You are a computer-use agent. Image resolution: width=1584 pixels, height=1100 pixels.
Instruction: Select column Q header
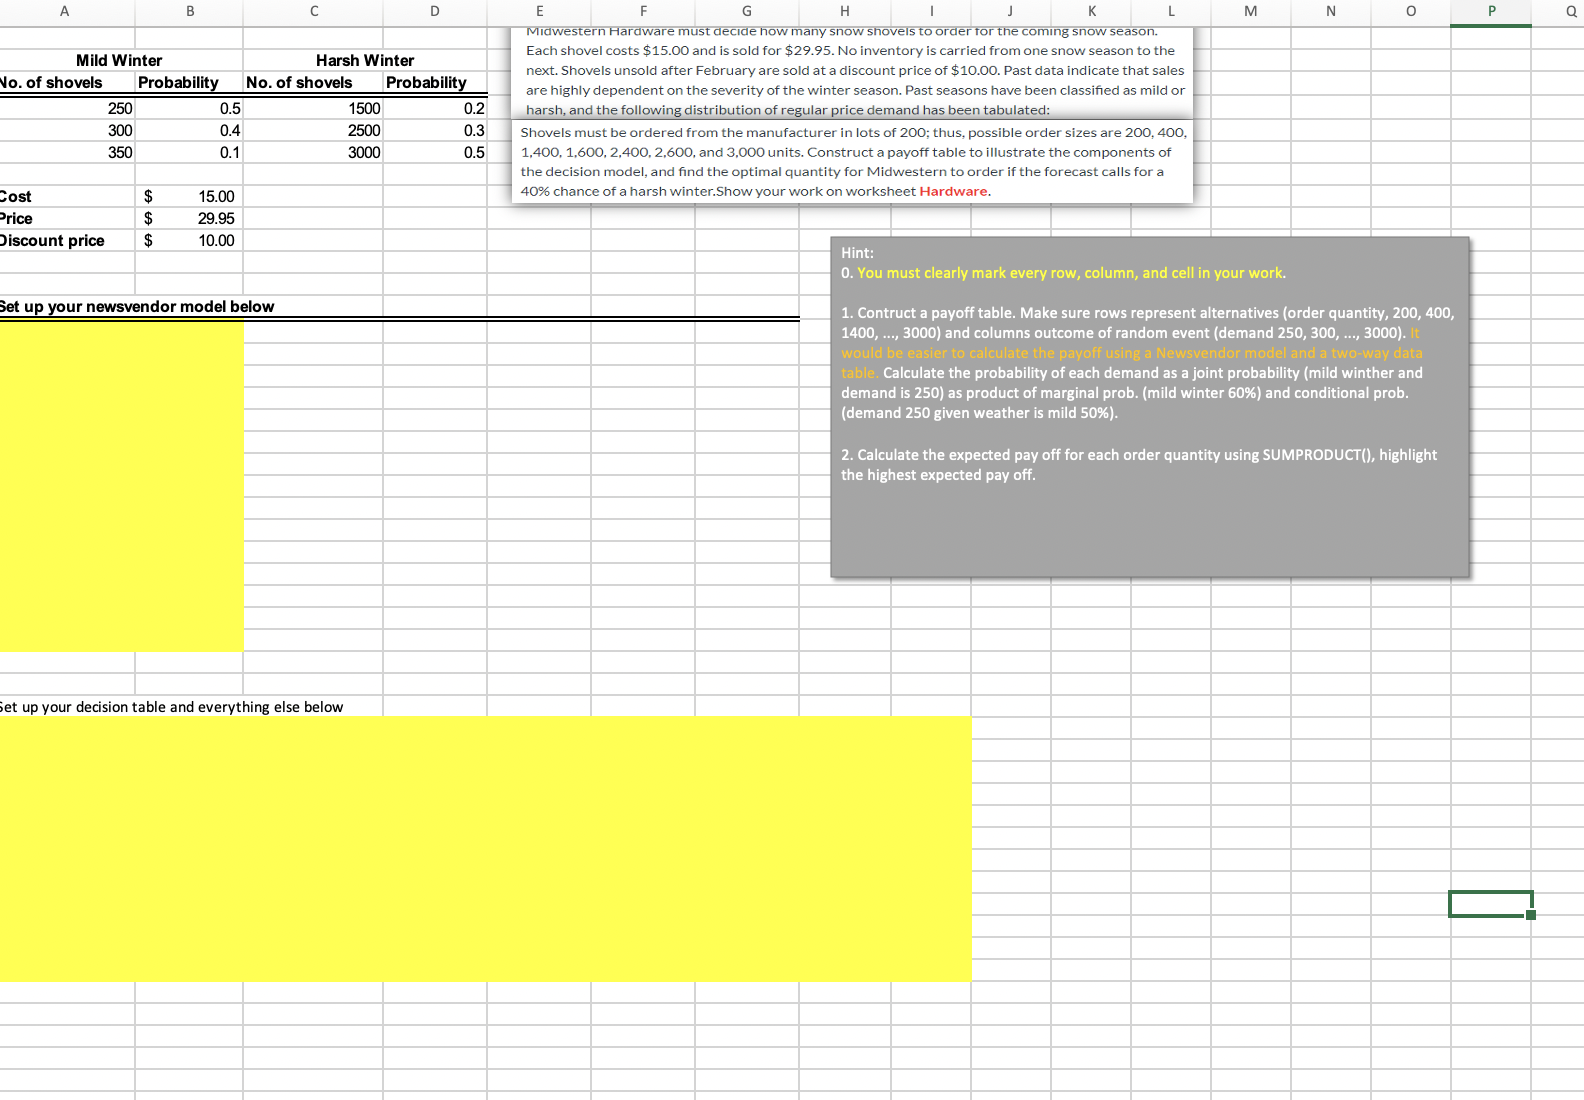point(1560,12)
